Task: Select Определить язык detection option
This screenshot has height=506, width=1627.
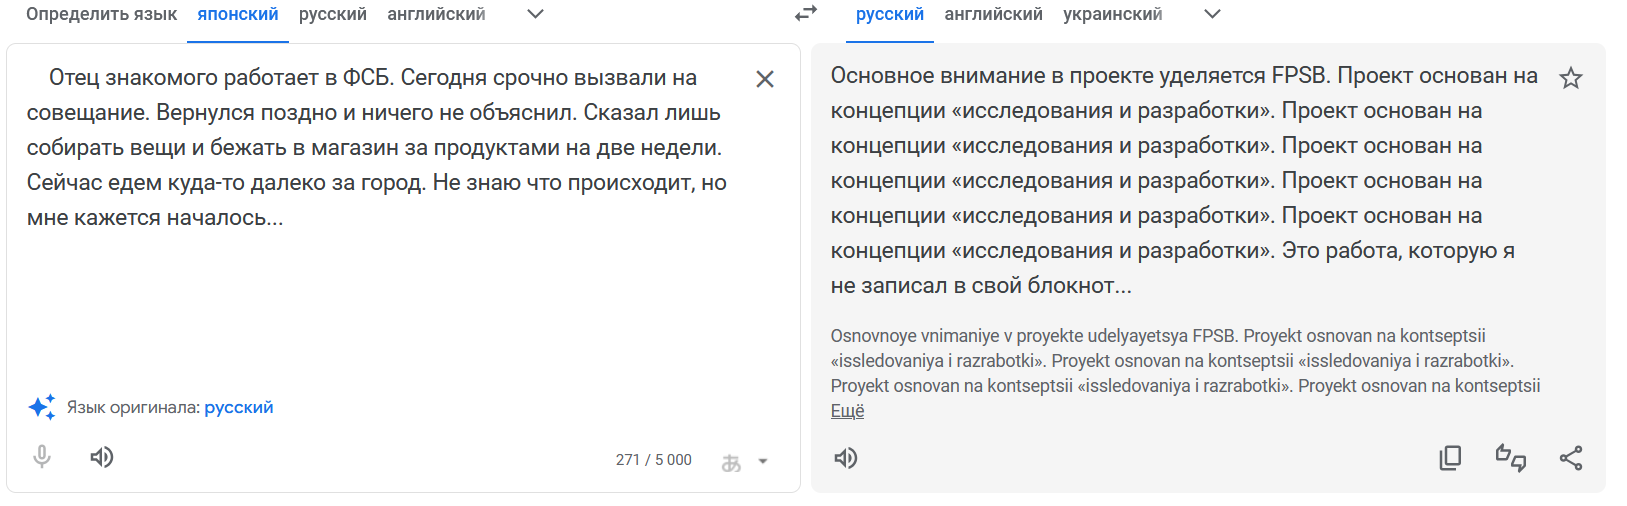Action: pyautogui.click(x=101, y=14)
